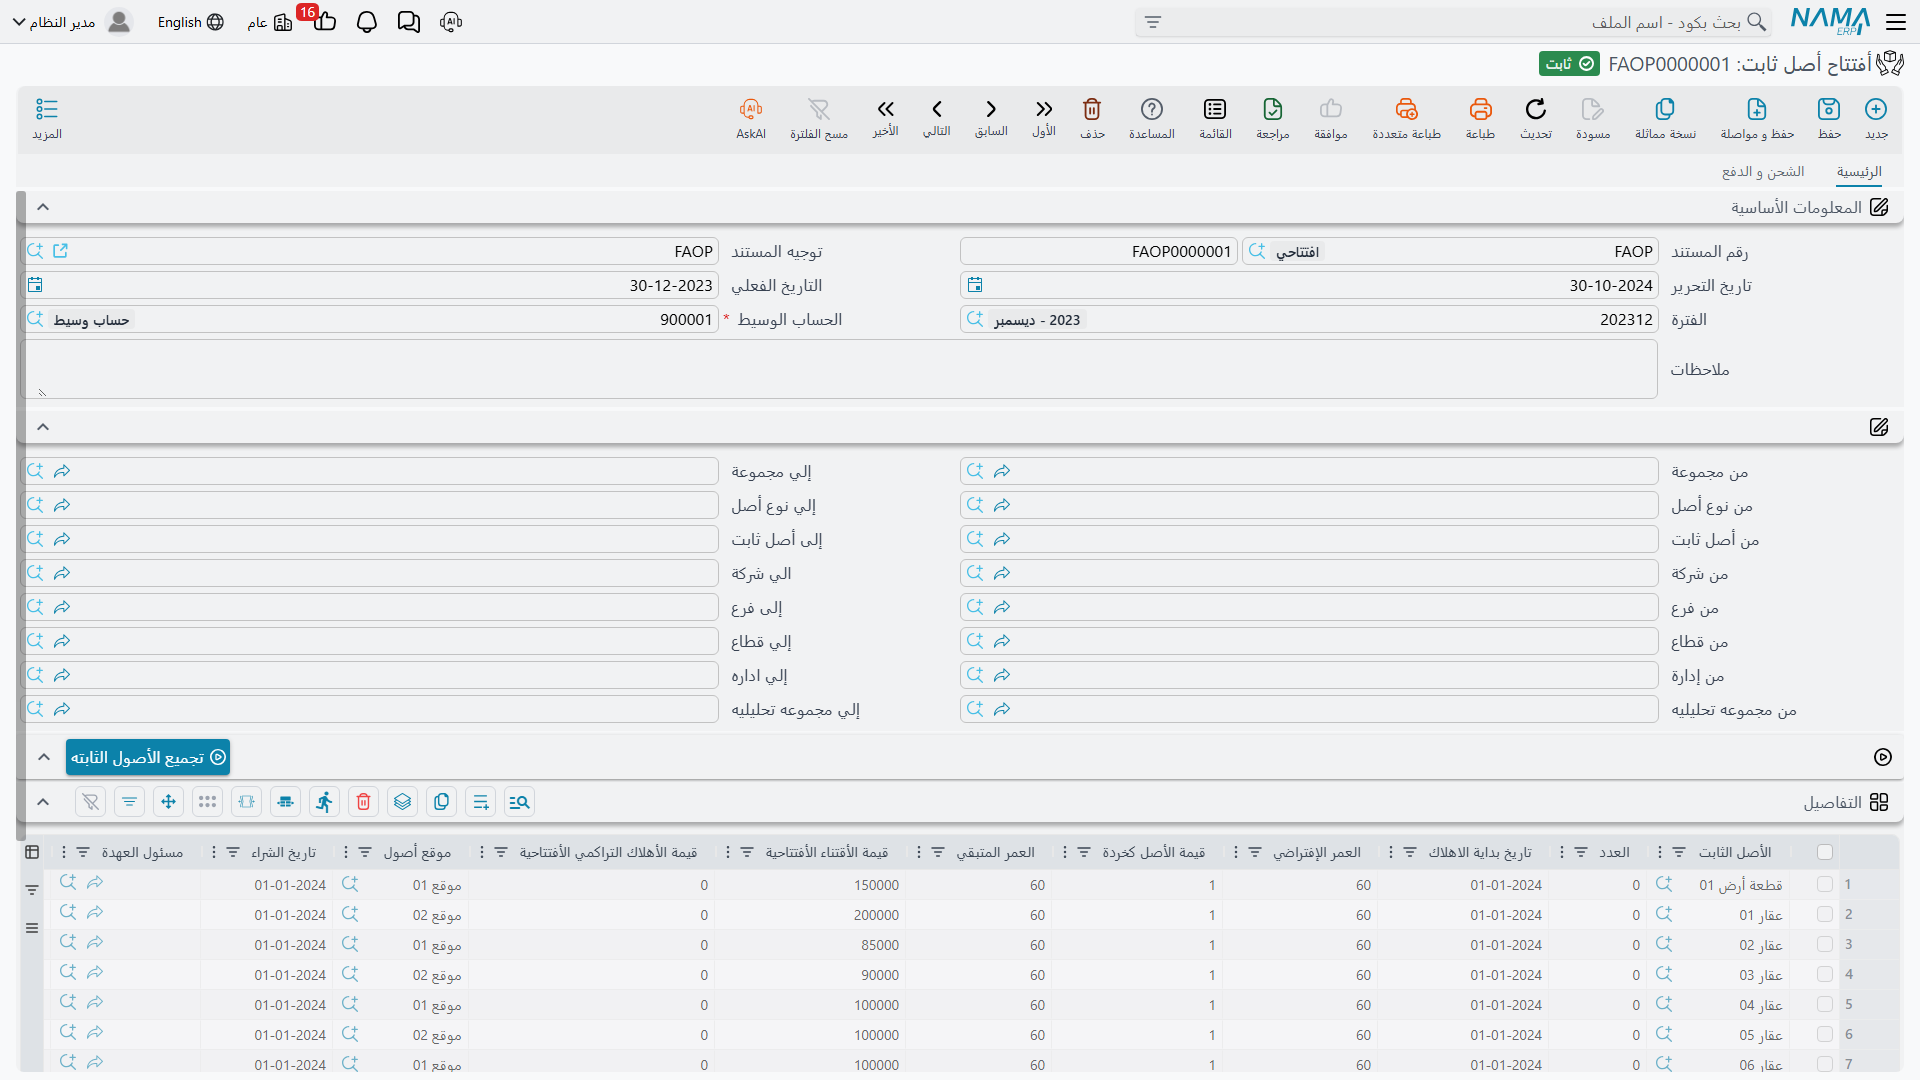Viewport: 1920px width, 1080px height.
Task: Click the details grid layers icon
Action: pyautogui.click(x=402, y=802)
